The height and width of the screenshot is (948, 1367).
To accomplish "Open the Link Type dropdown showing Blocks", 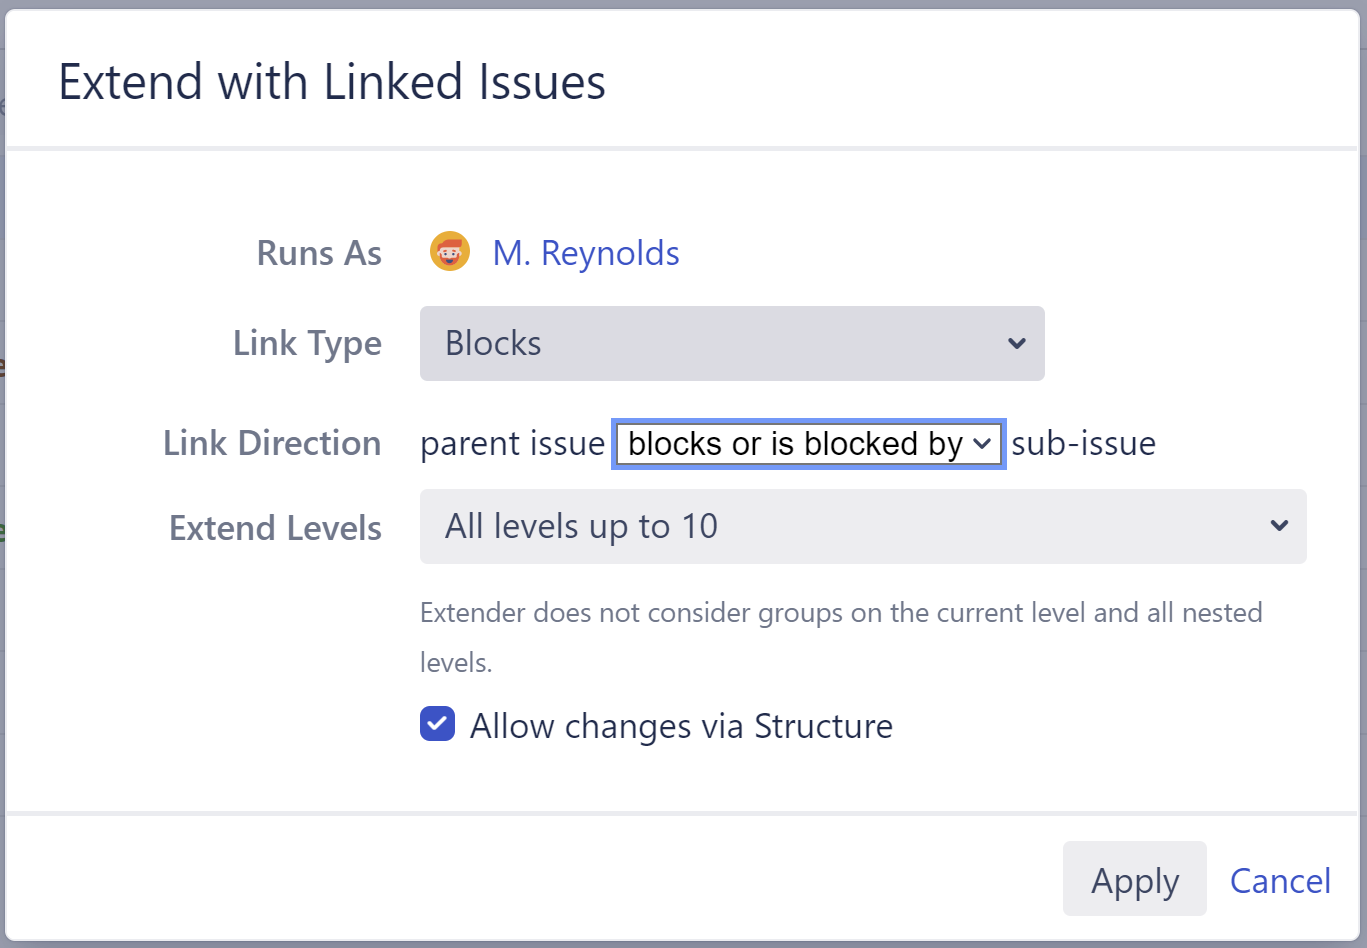I will (731, 344).
